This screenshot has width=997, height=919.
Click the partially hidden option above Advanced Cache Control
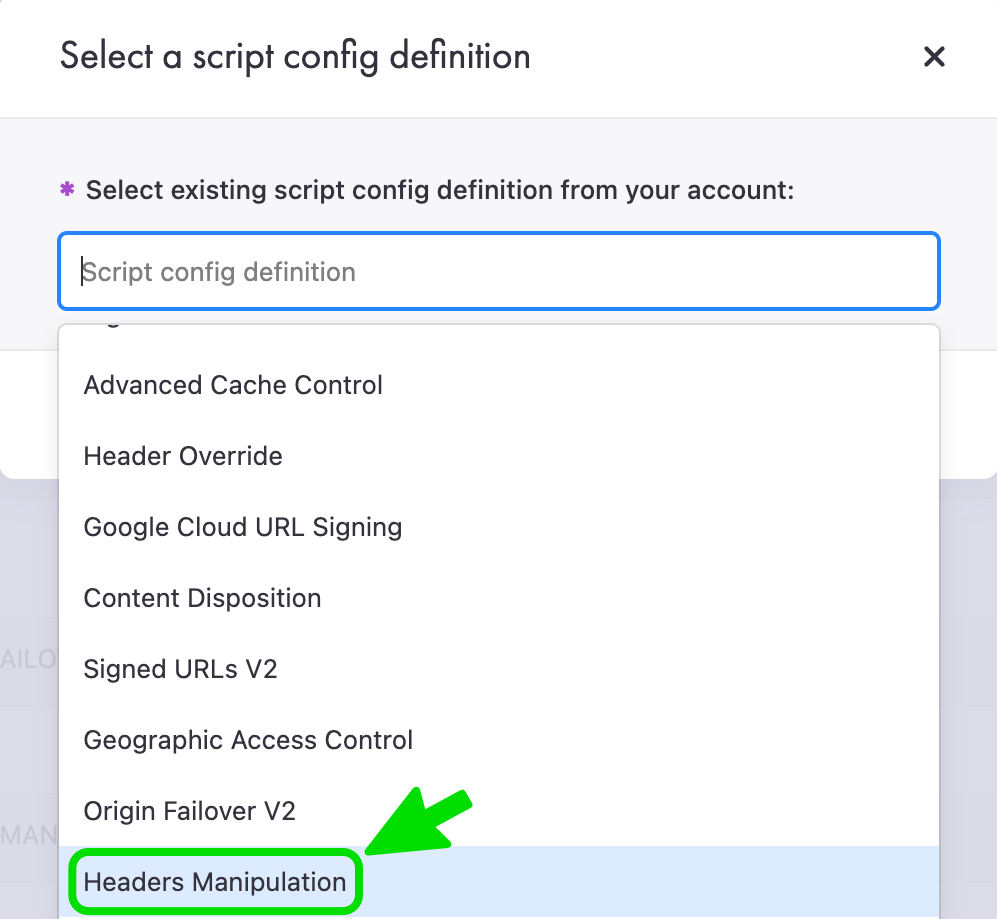pos(110,325)
